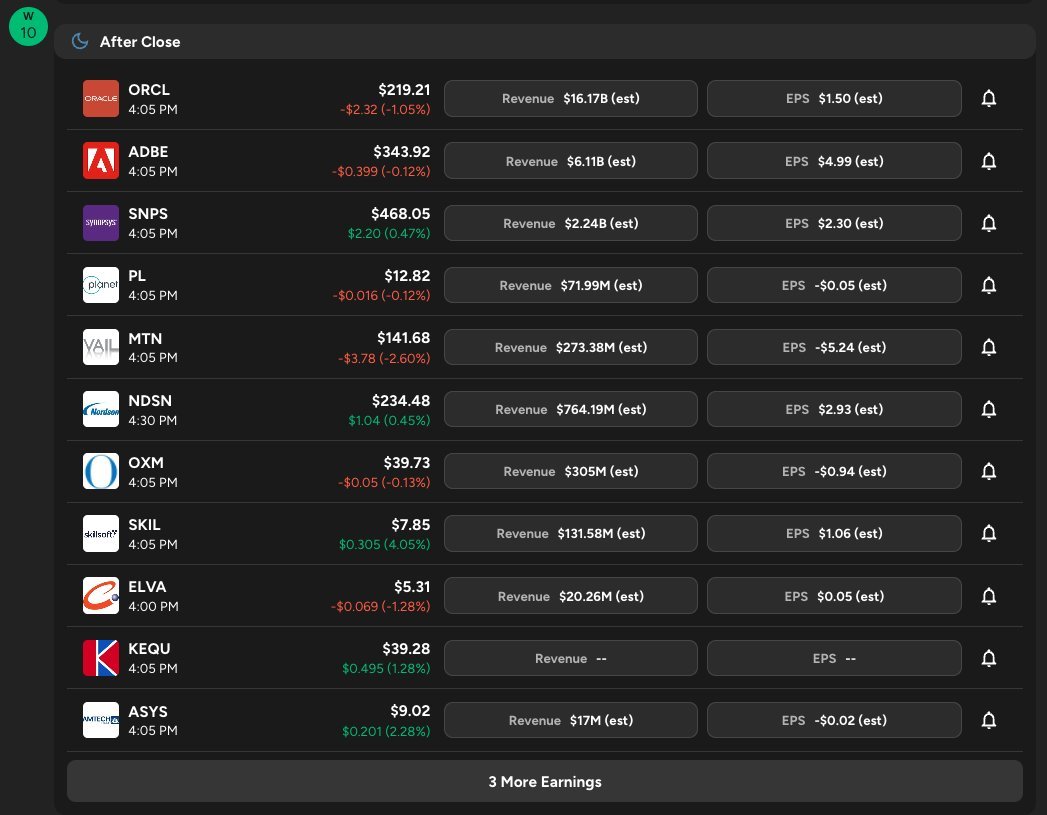1047x815 pixels.
Task: Open SKIL EPS $1.06 estimate
Action: 834,533
